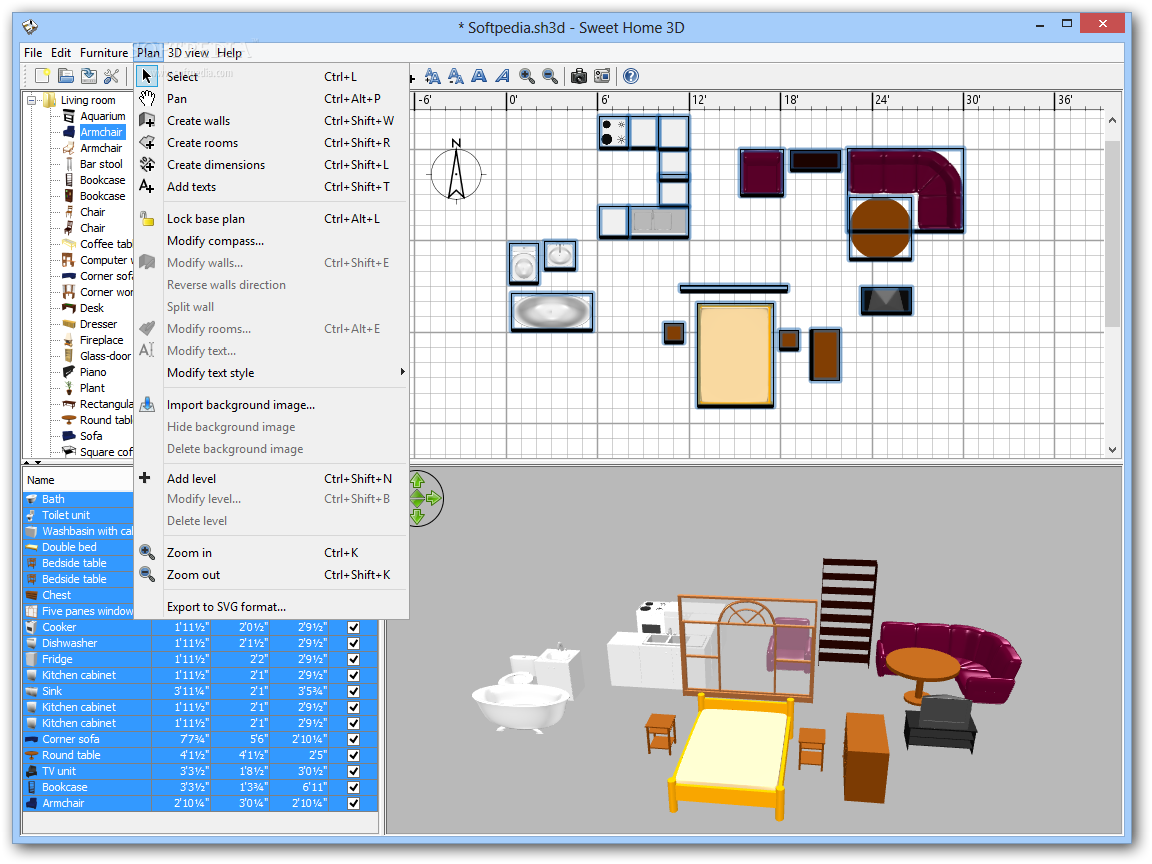This screenshot has height=864, width=1152.
Task: Open the Edit menu
Action: tap(61, 53)
